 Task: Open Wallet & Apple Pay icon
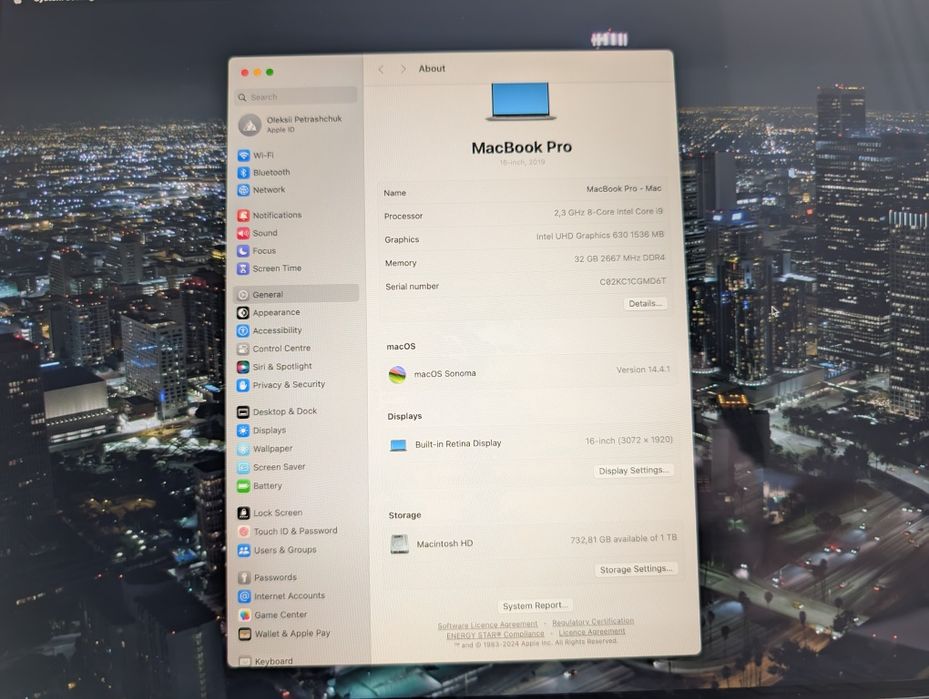point(244,634)
